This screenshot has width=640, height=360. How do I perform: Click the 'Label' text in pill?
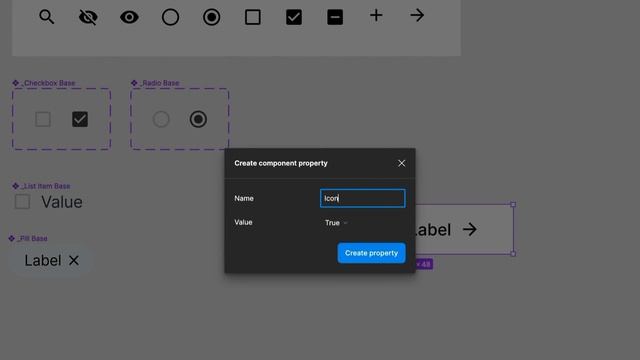tap(43, 260)
